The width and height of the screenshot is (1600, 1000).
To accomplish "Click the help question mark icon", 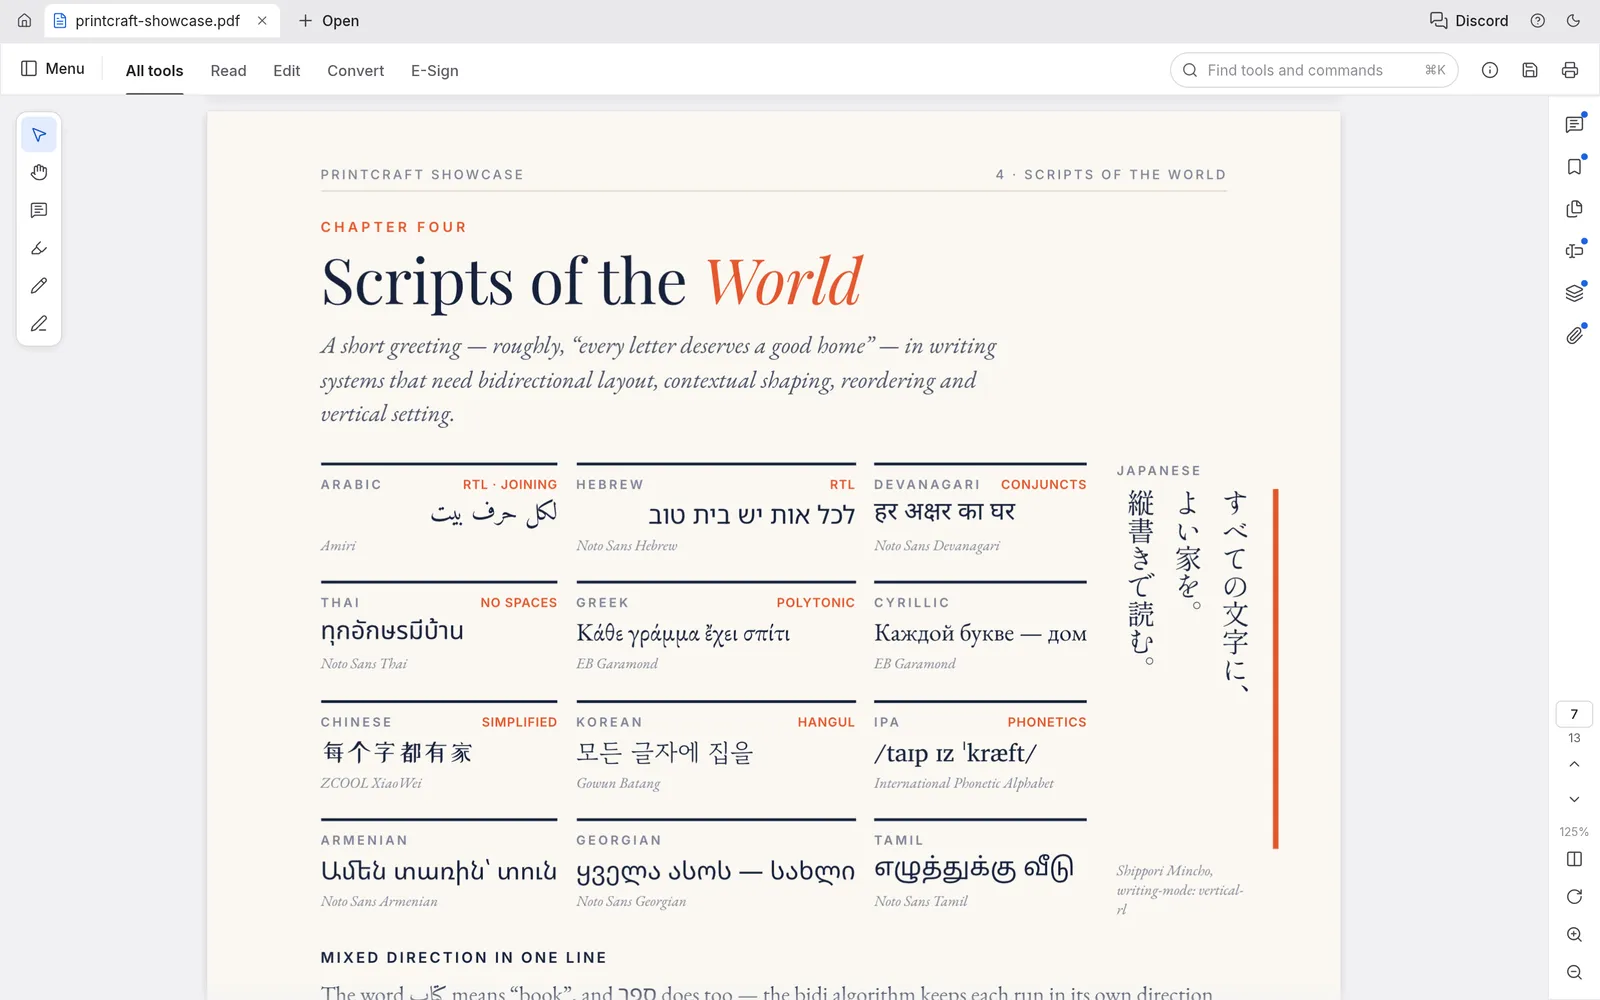I will click(x=1538, y=20).
